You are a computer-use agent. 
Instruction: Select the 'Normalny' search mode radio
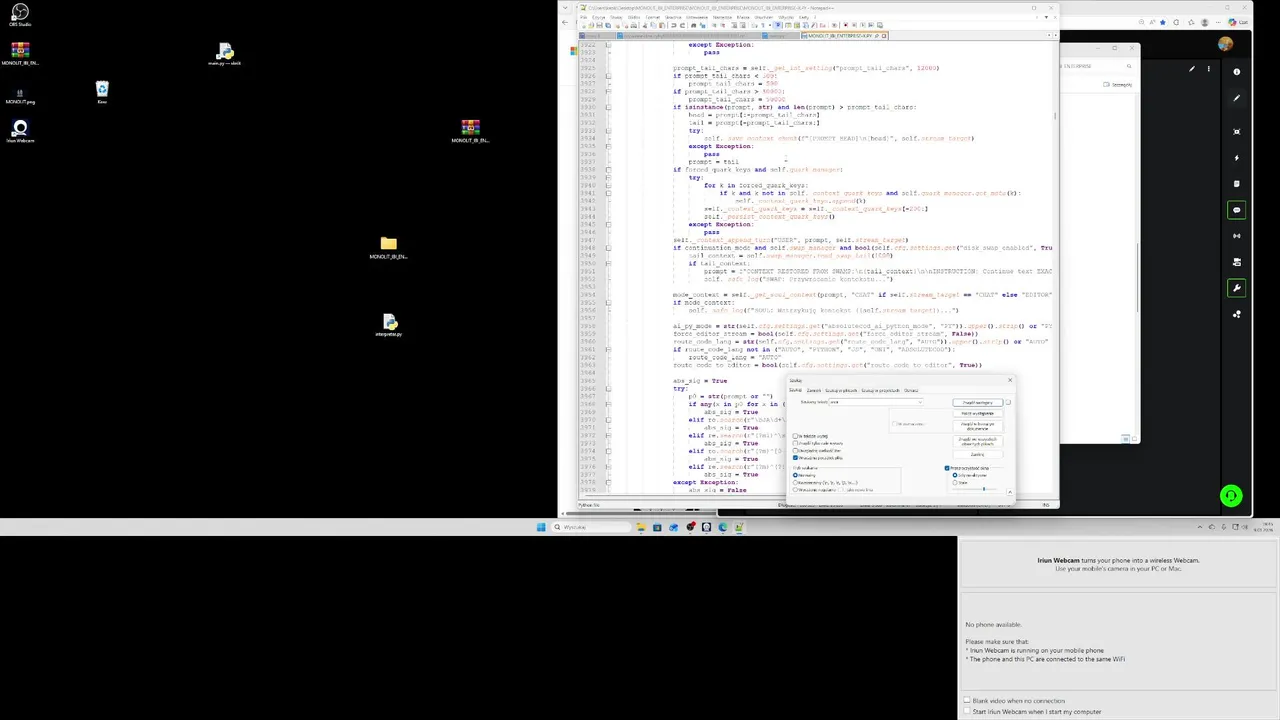[x=795, y=475]
